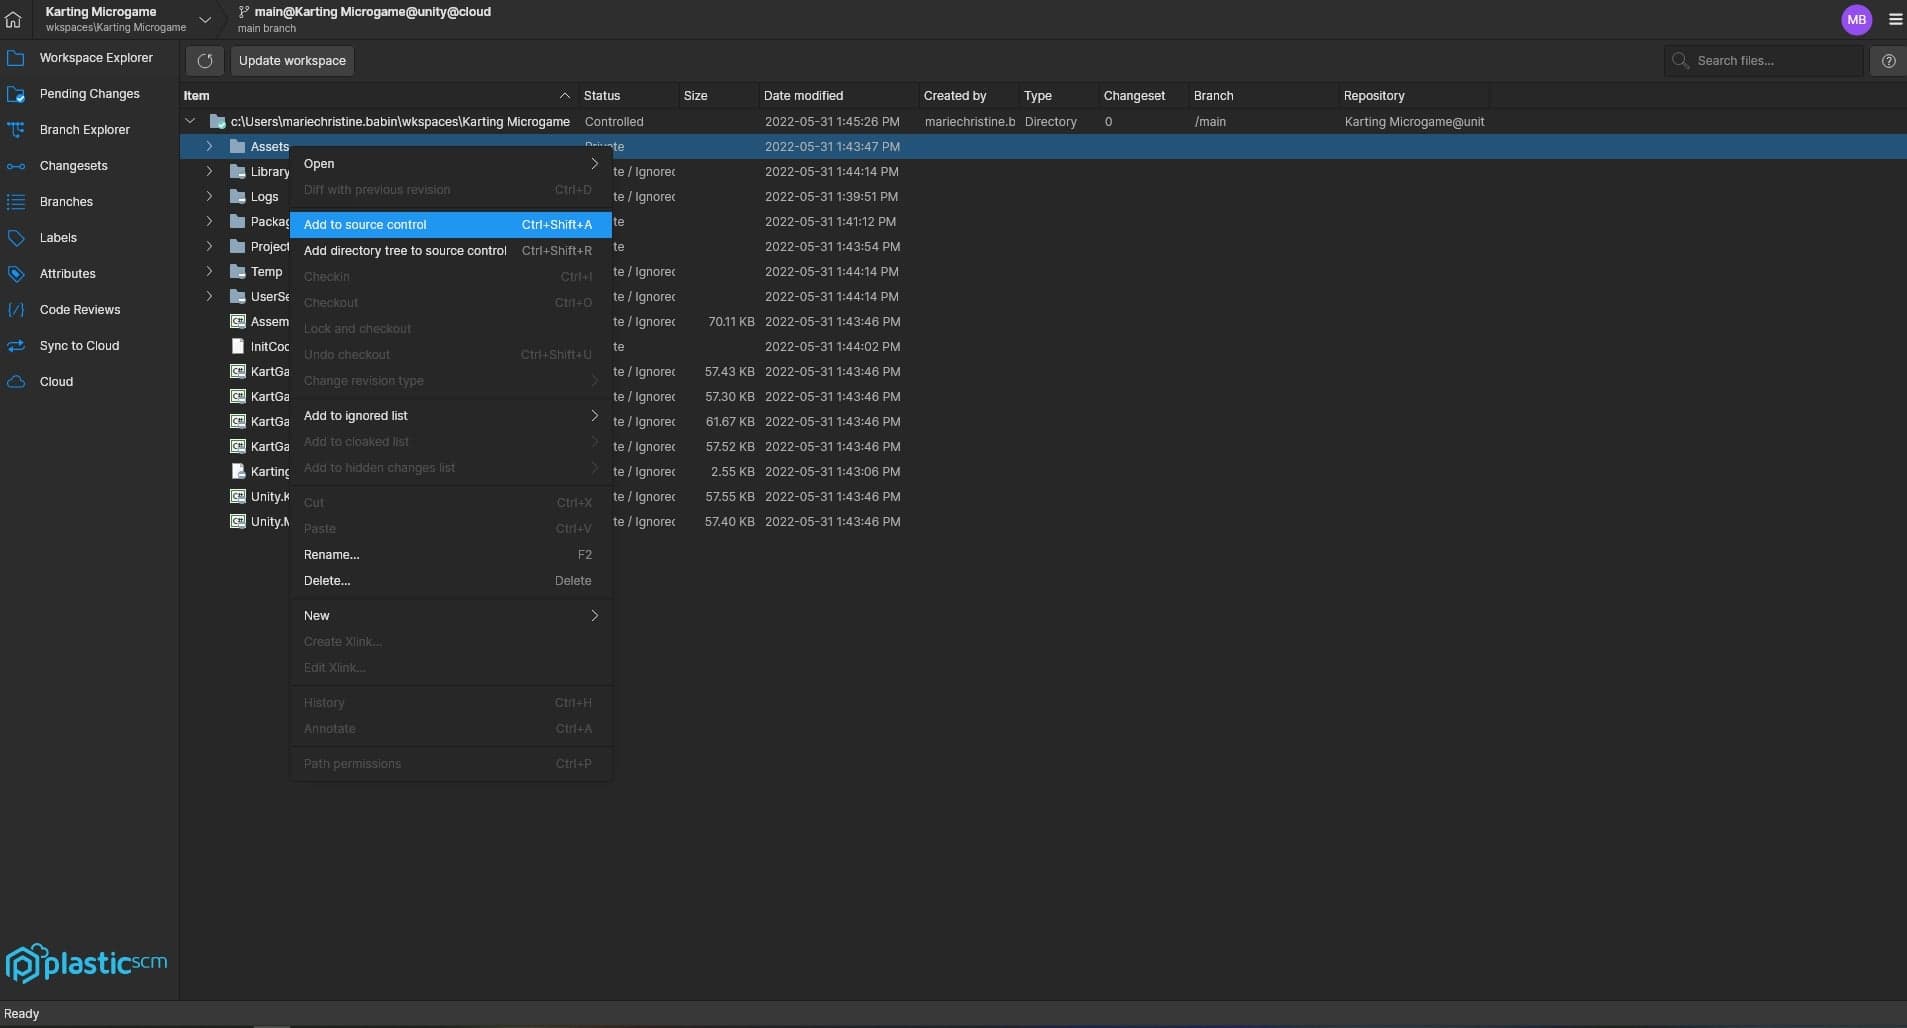Open the Branches view

coord(67,201)
